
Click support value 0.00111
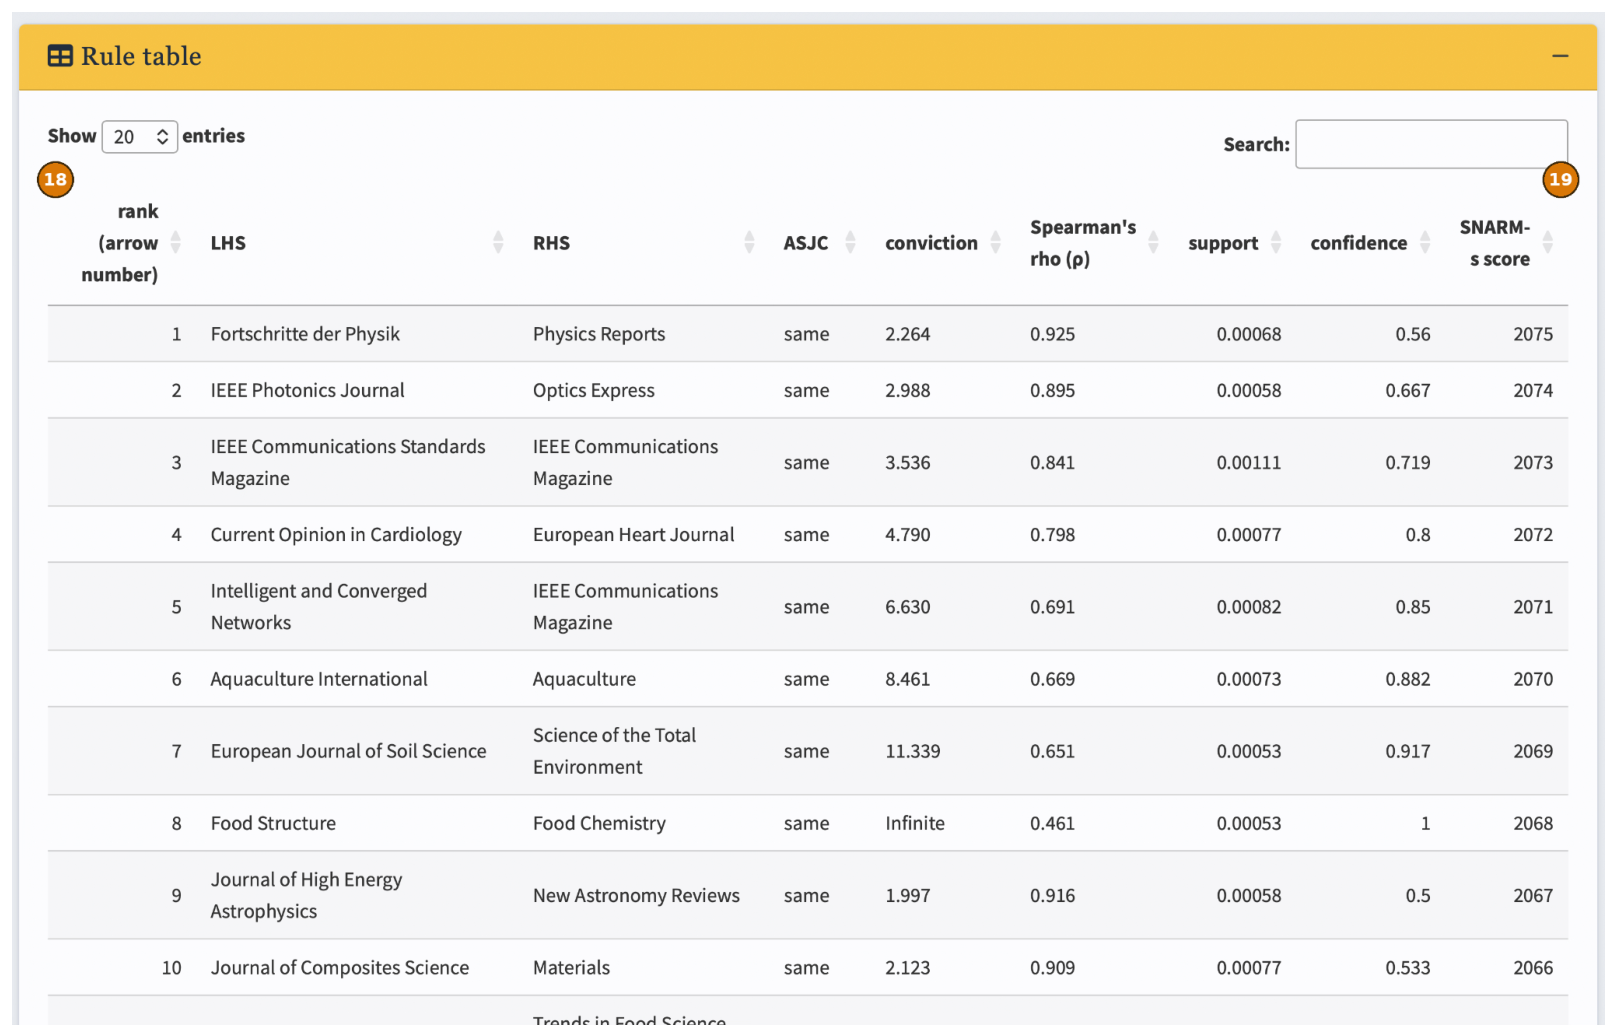(x=1248, y=462)
